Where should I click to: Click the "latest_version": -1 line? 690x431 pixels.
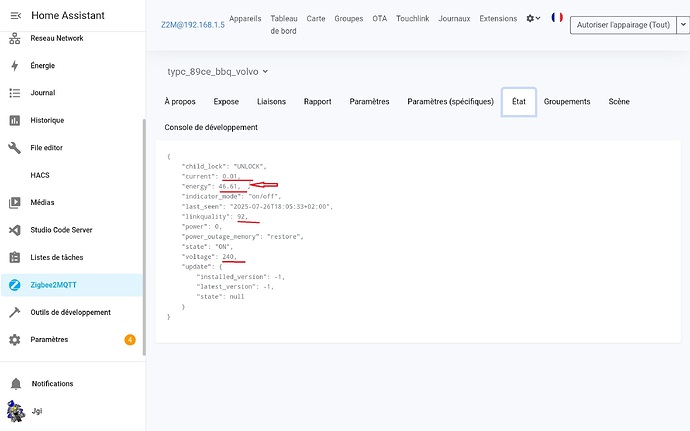tap(235, 287)
